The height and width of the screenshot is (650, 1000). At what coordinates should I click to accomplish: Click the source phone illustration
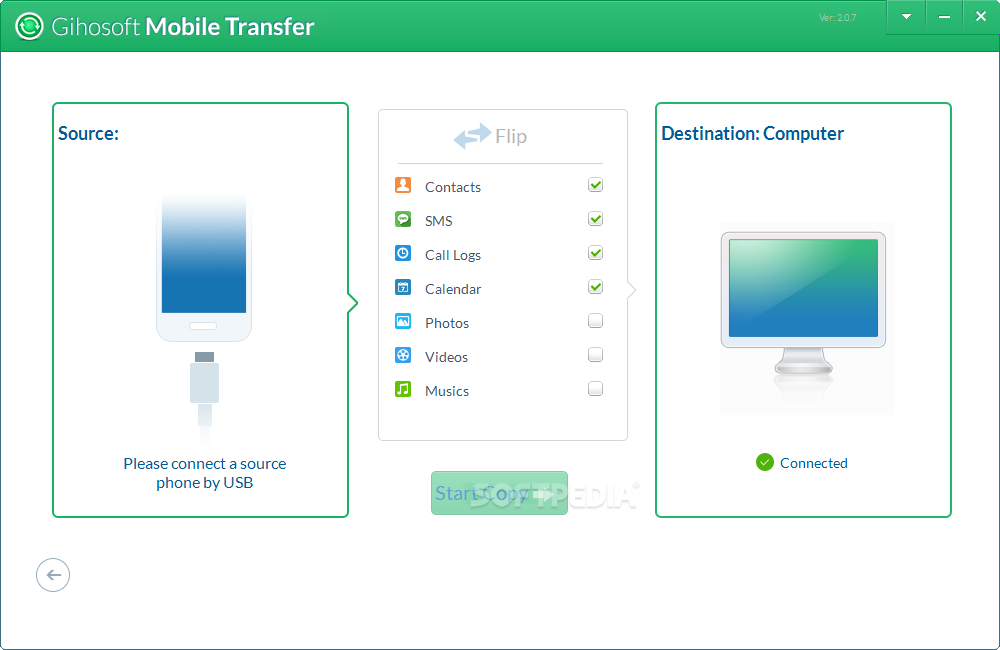click(204, 268)
